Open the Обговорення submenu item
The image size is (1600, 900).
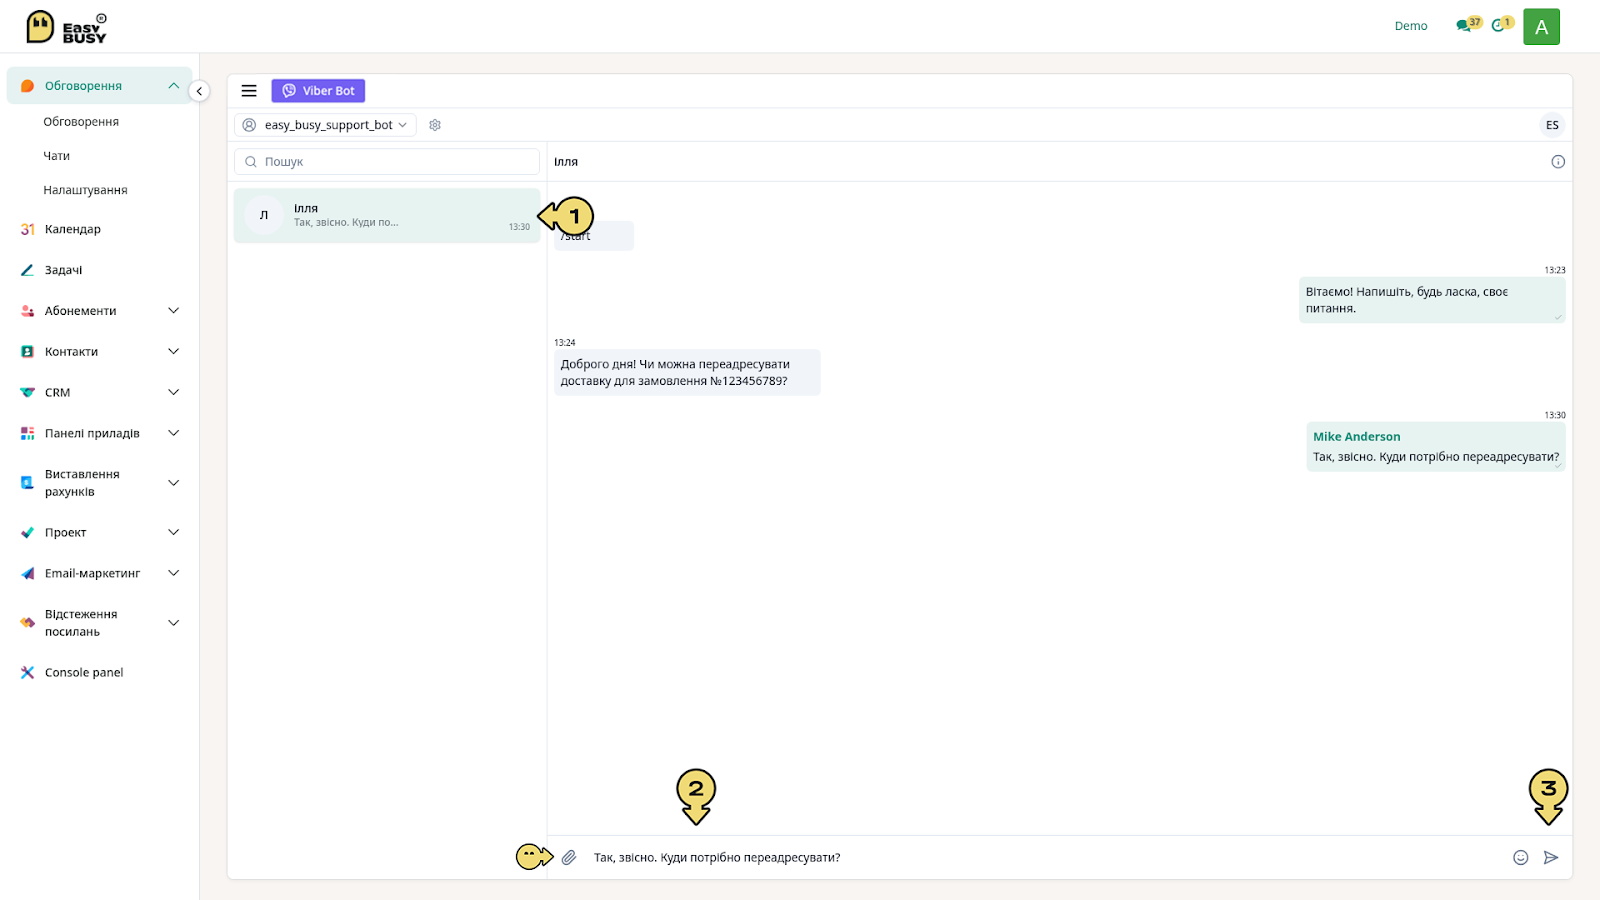(x=81, y=122)
